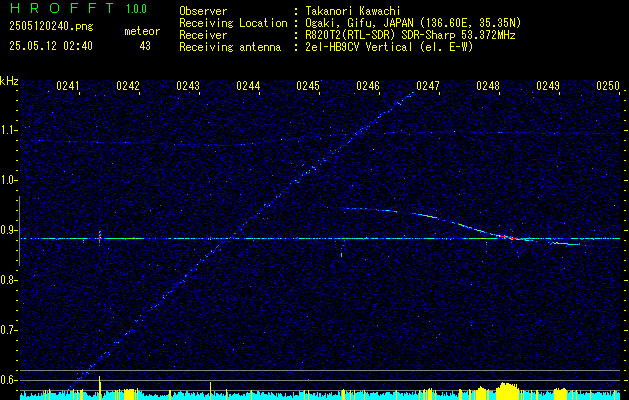Click frequency axis label 0.9
The image size is (629, 400).
point(8,230)
